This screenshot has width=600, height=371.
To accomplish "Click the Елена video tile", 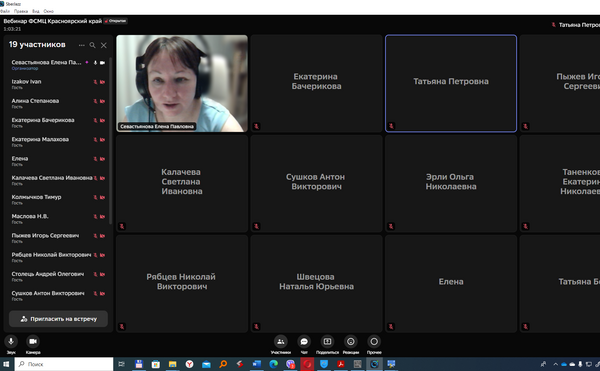I will click(451, 284).
